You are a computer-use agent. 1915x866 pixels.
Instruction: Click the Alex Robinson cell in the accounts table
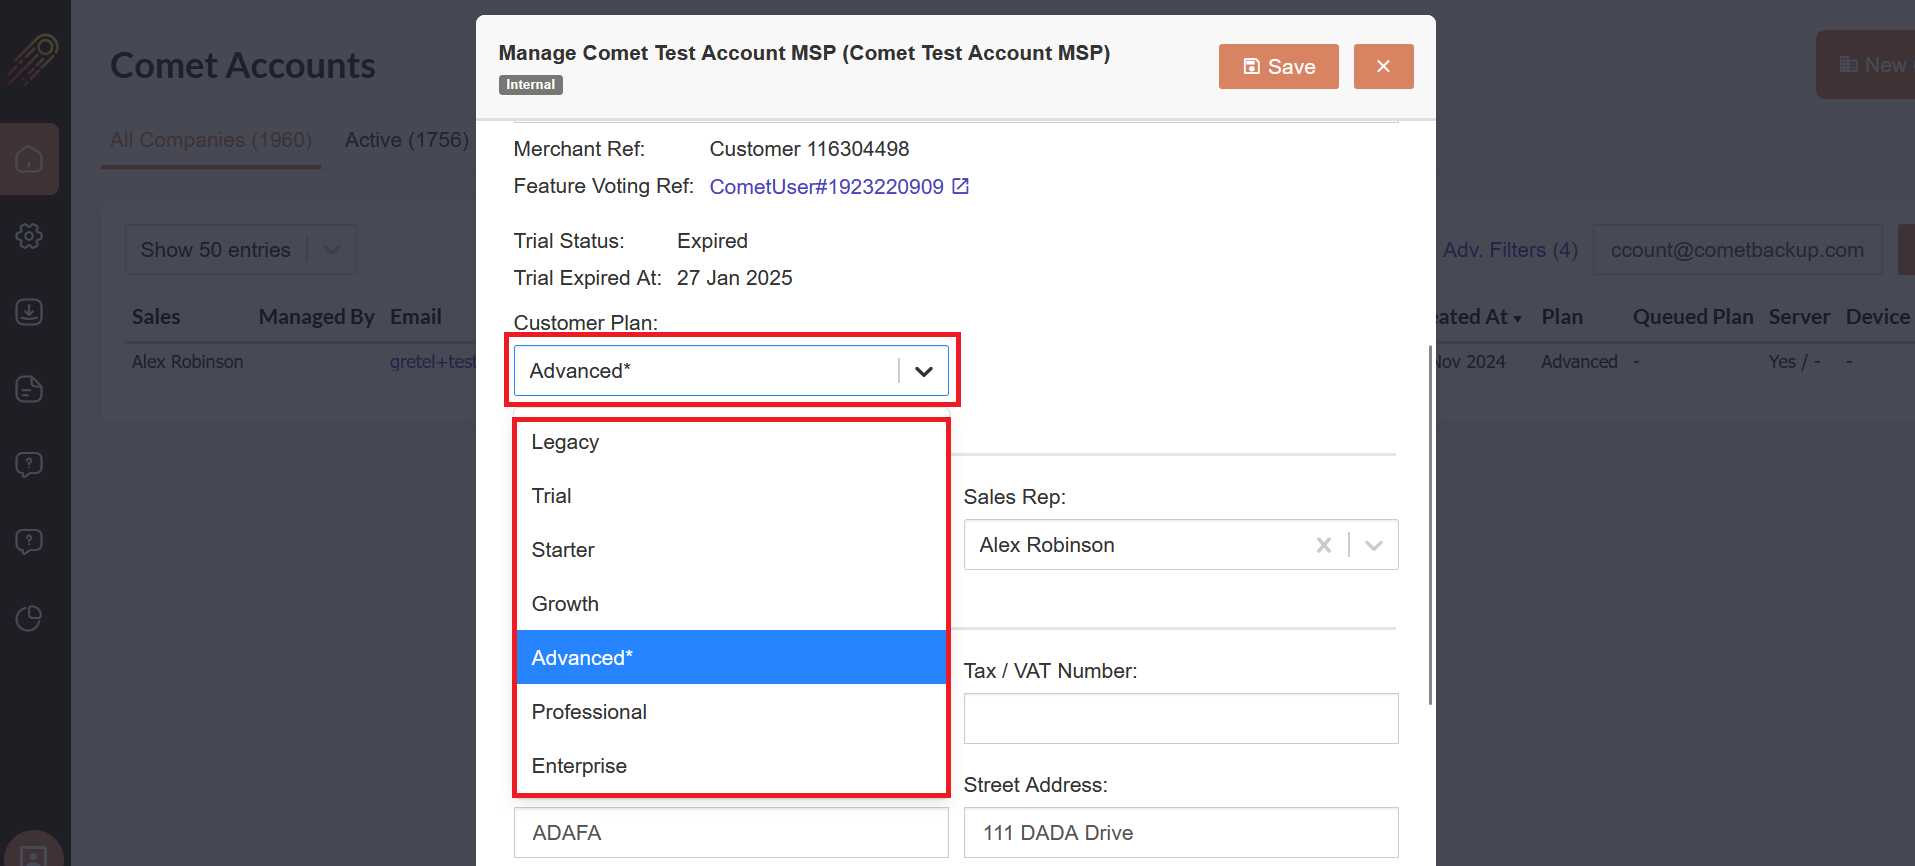[x=188, y=362]
